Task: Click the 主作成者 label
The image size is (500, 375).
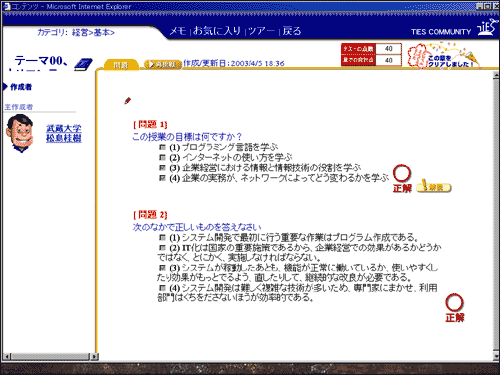Action: click(x=19, y=107)
